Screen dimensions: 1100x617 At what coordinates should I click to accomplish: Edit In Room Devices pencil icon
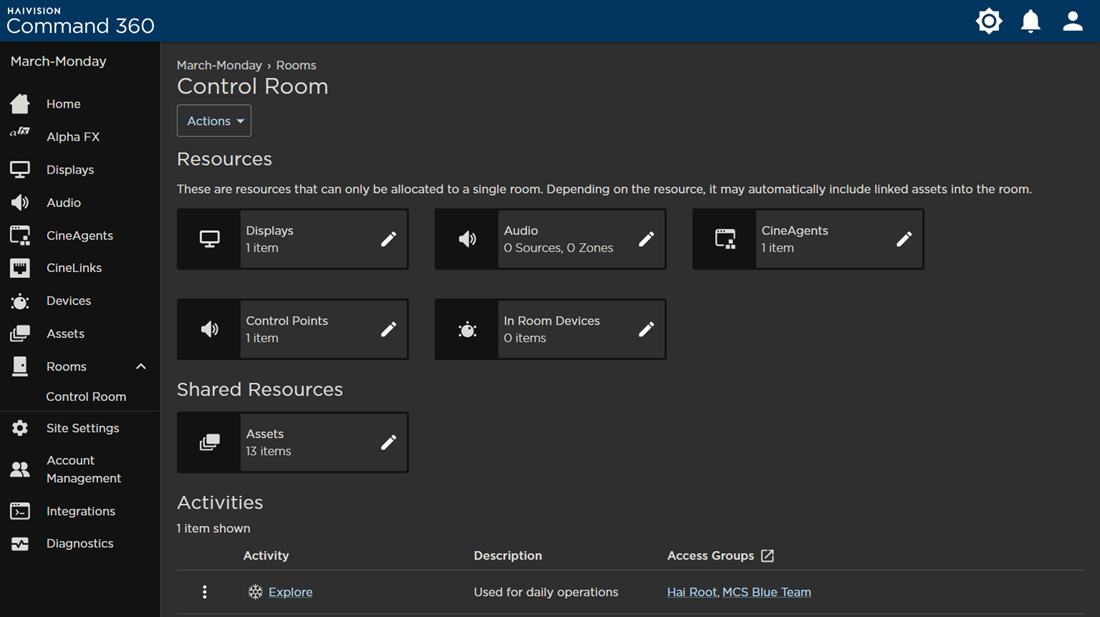coord(646,329)
